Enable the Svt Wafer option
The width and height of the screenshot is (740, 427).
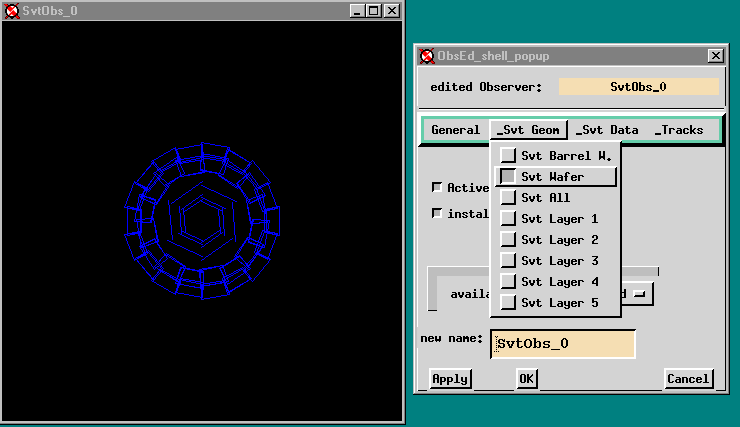point(509,176)
